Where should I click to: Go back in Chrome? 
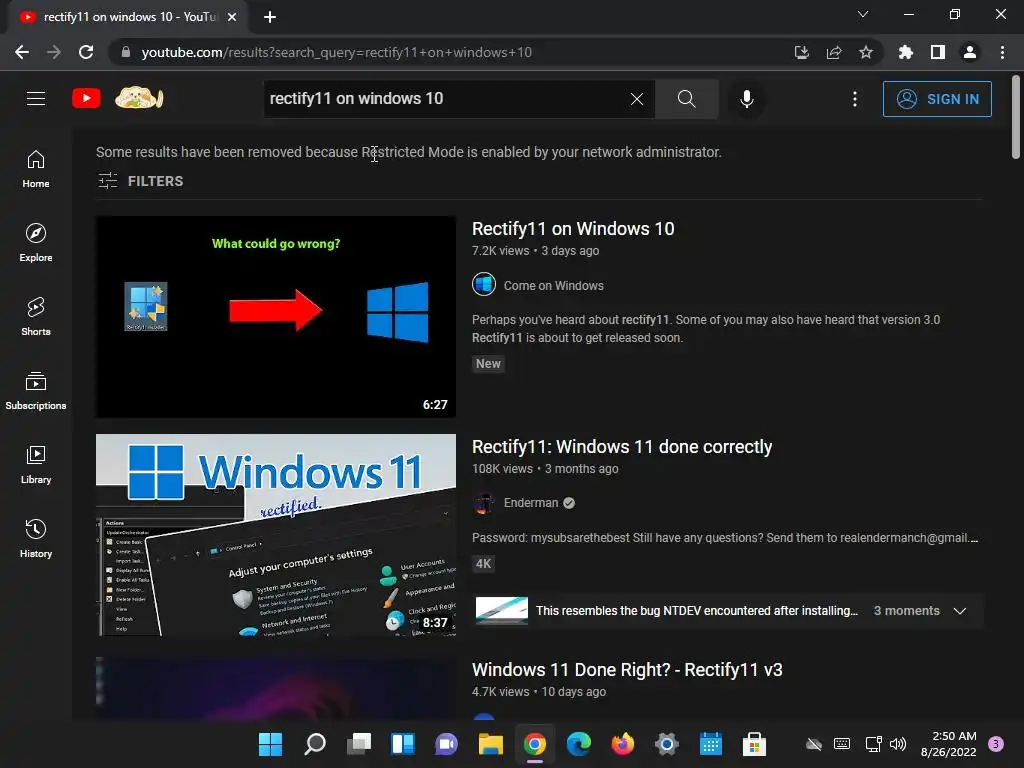click(22, 52)
